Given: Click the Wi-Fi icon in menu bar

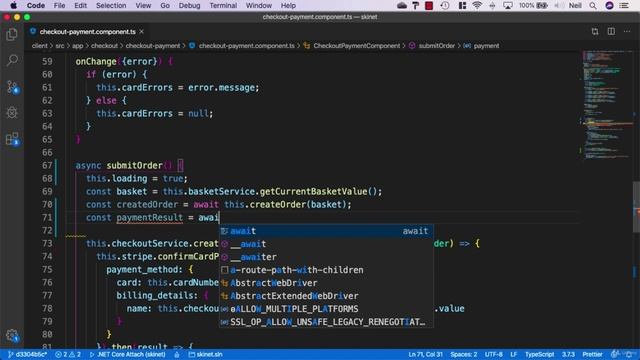Looking at the screenshot, I should [x=477, y=5].
